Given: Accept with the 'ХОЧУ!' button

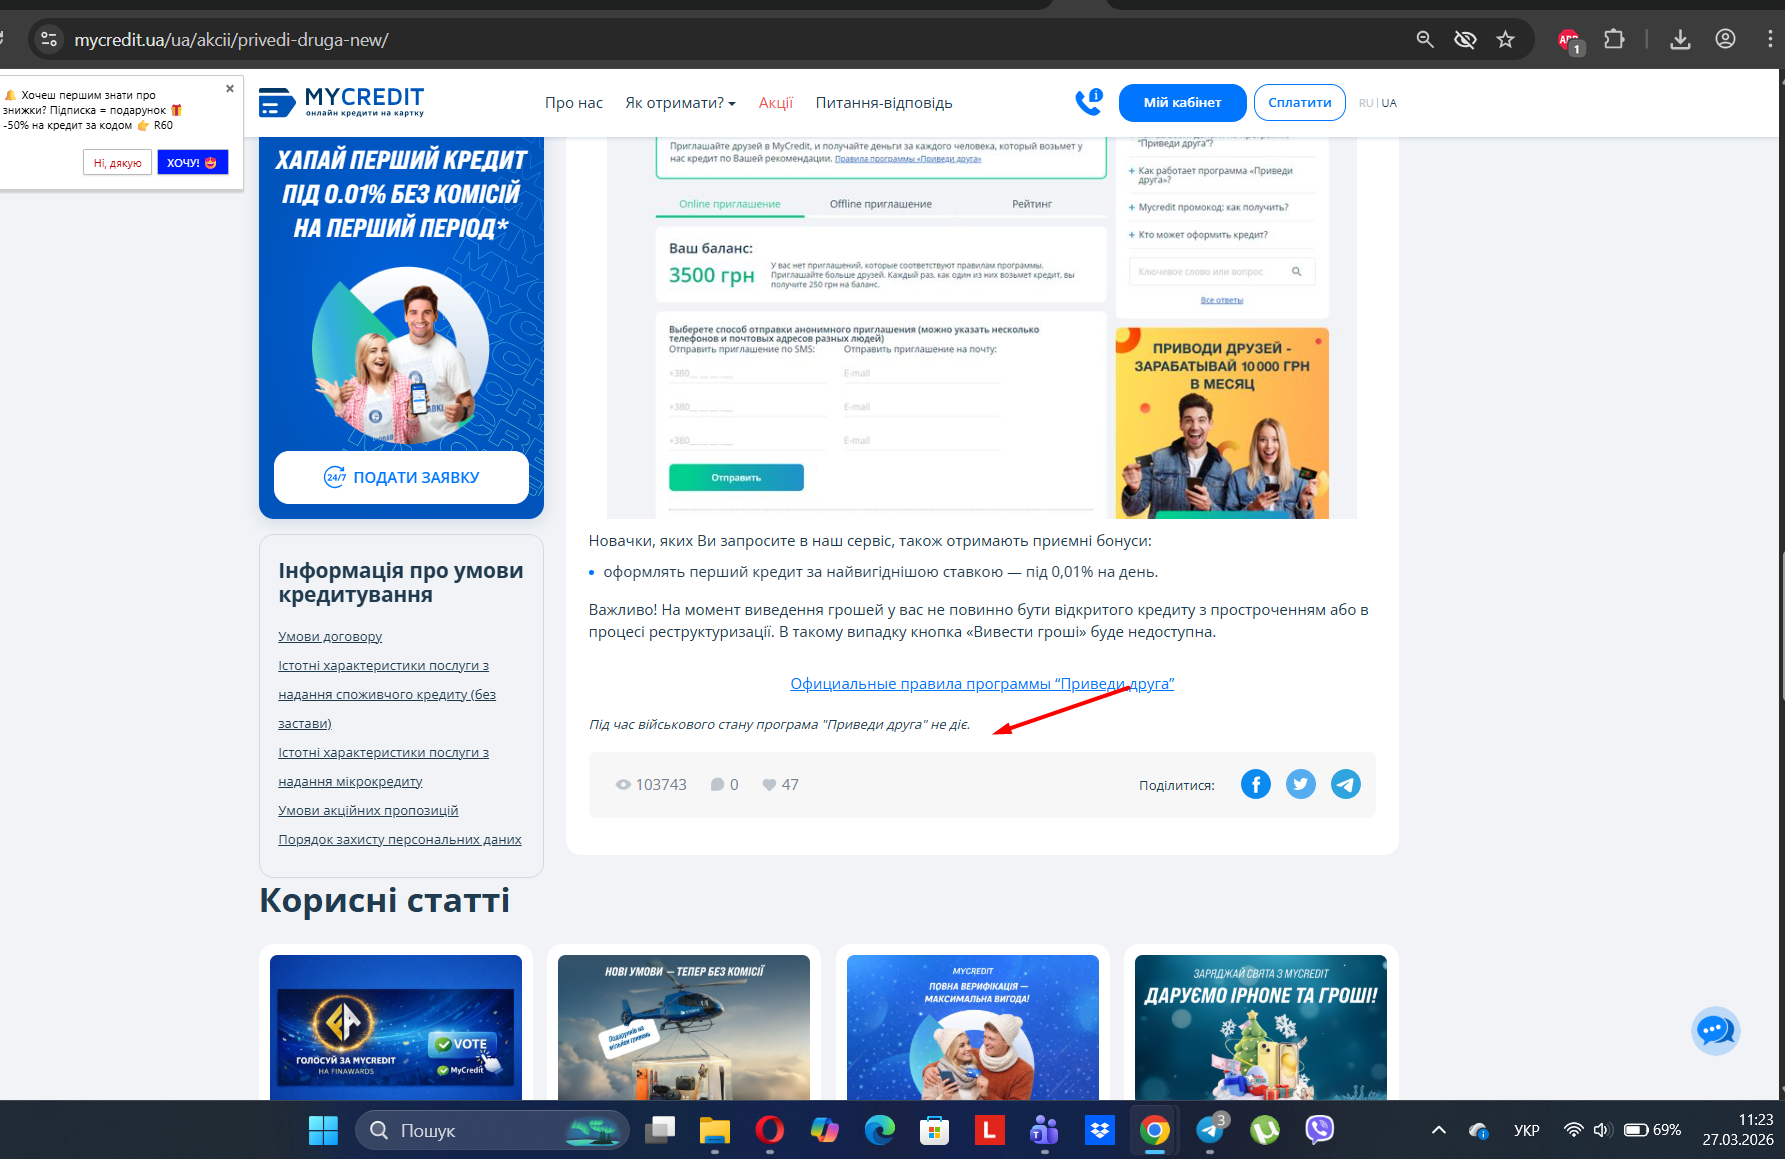Looking at the screenshot, I should (192, 163).
